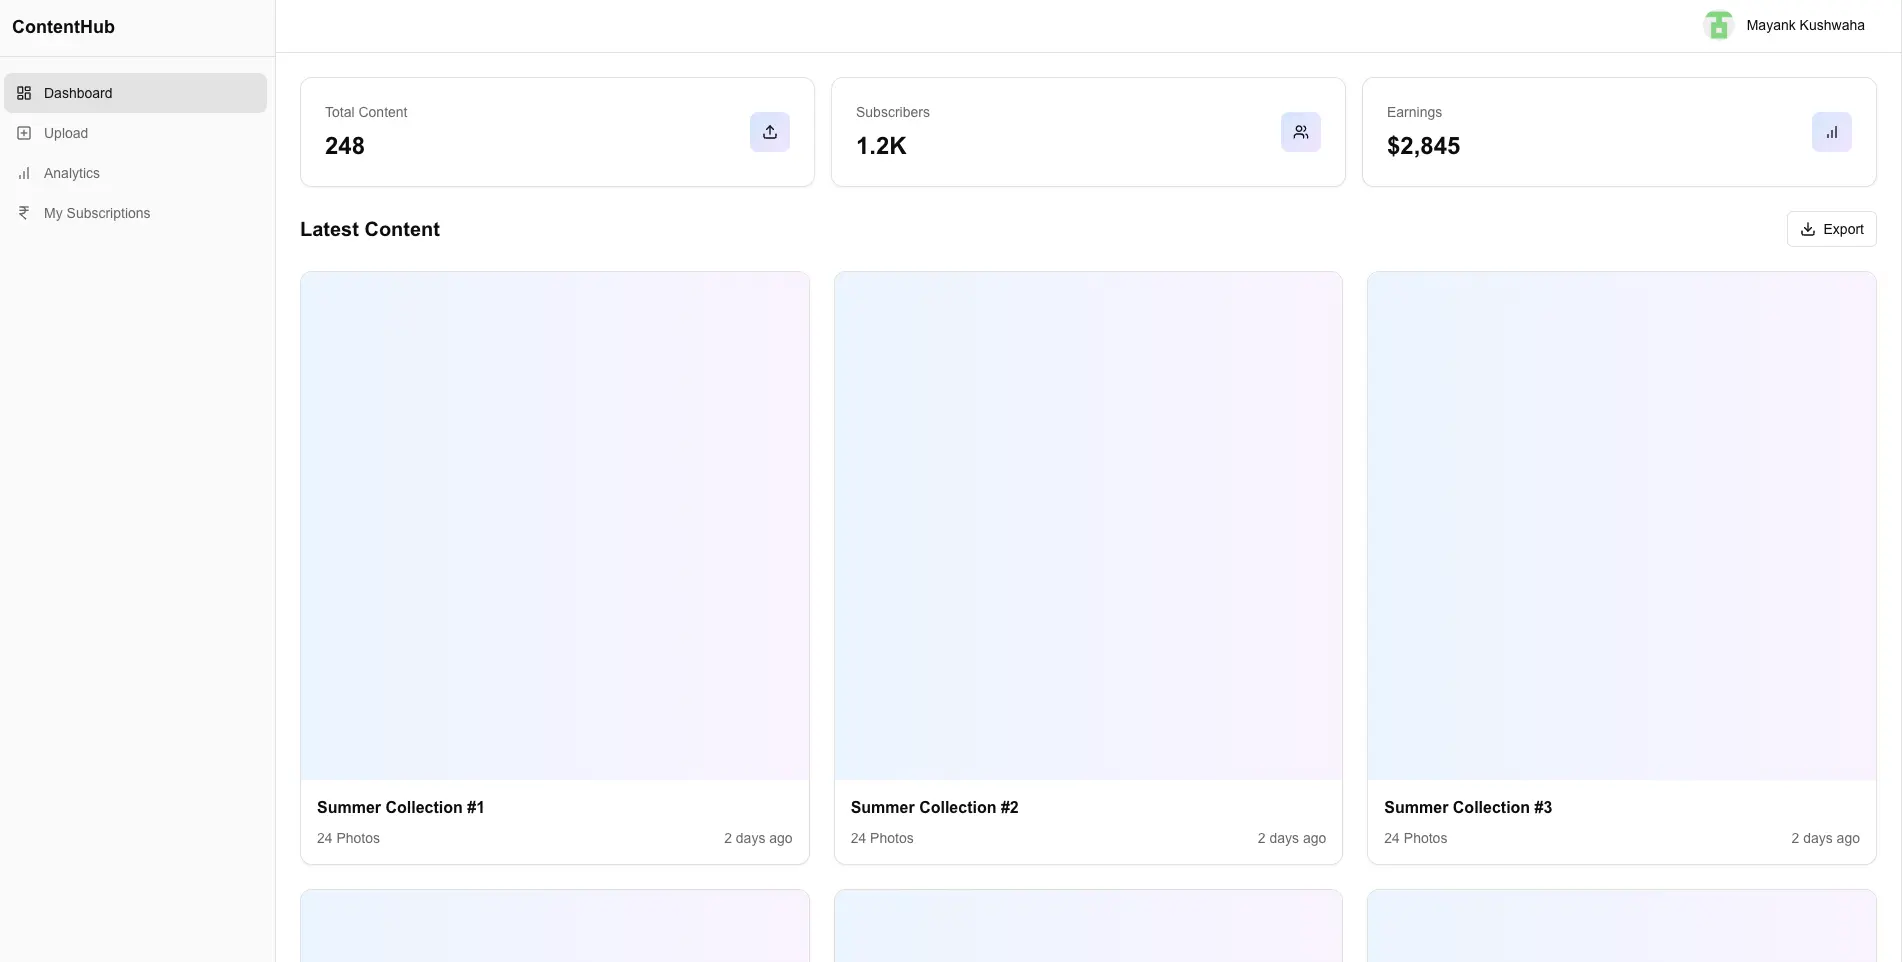
Task: Click the Subscribers label
Action: [893, 112]
